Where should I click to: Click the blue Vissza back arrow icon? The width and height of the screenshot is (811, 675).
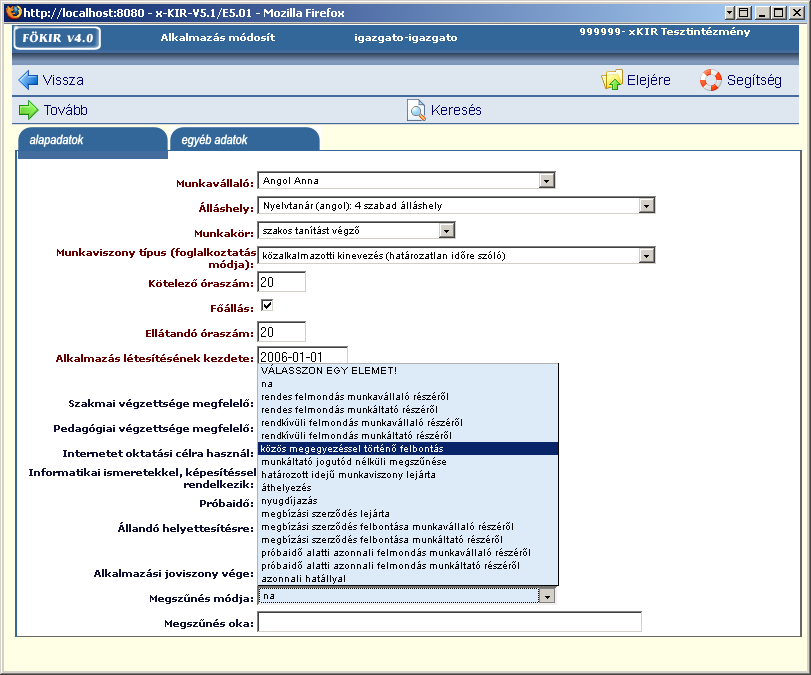click(x=28, y=80)
